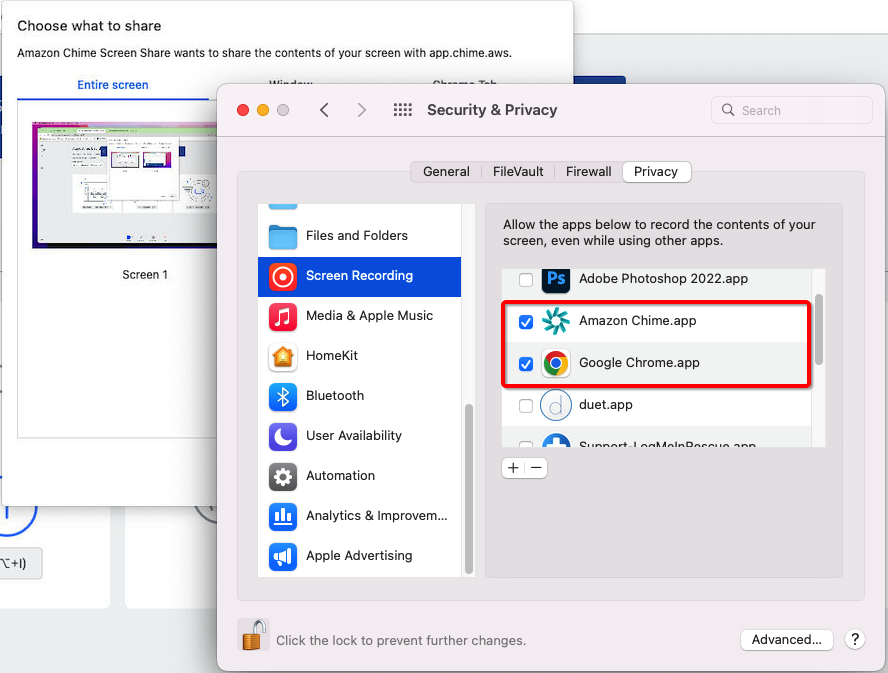Select the Privacy tab

point(656,172)
